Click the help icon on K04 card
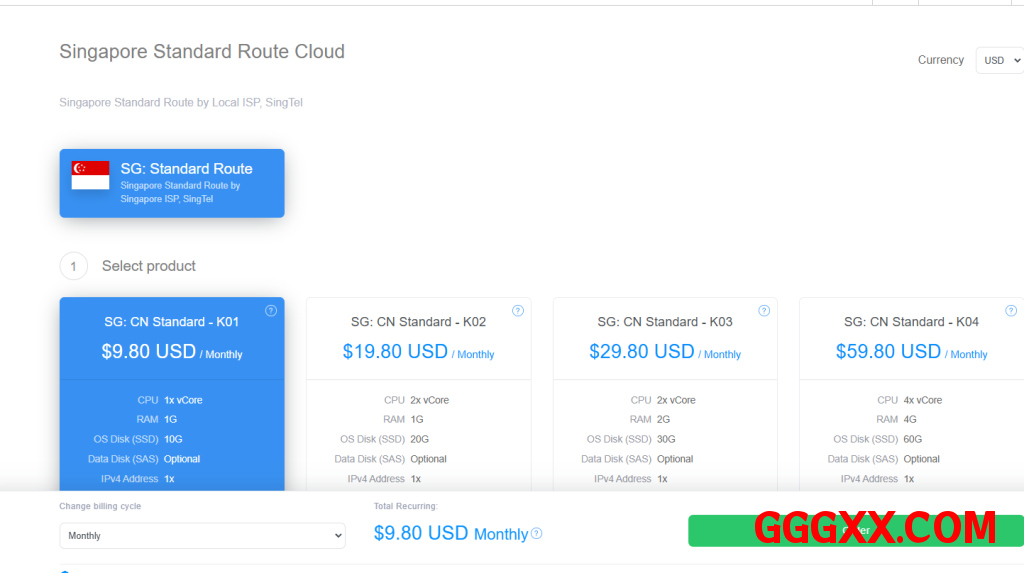 click(x=1011, y=311)
